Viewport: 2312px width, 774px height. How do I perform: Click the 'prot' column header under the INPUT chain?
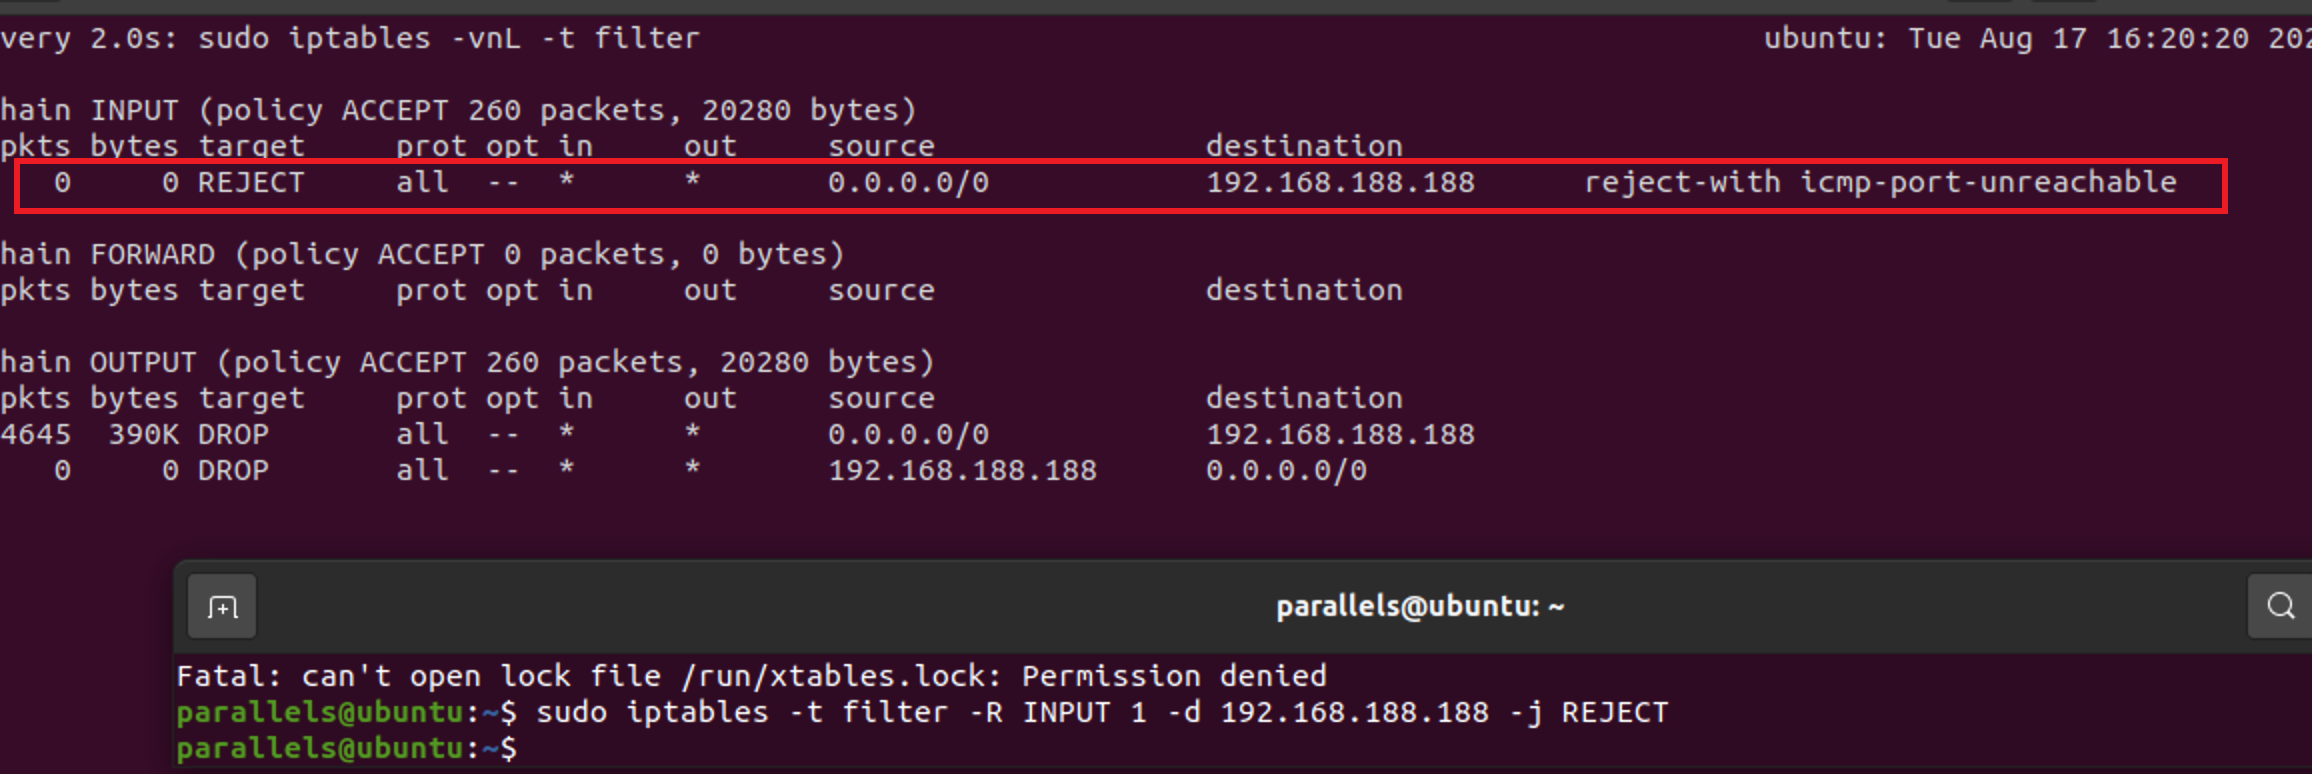click(x=431, y=146)
